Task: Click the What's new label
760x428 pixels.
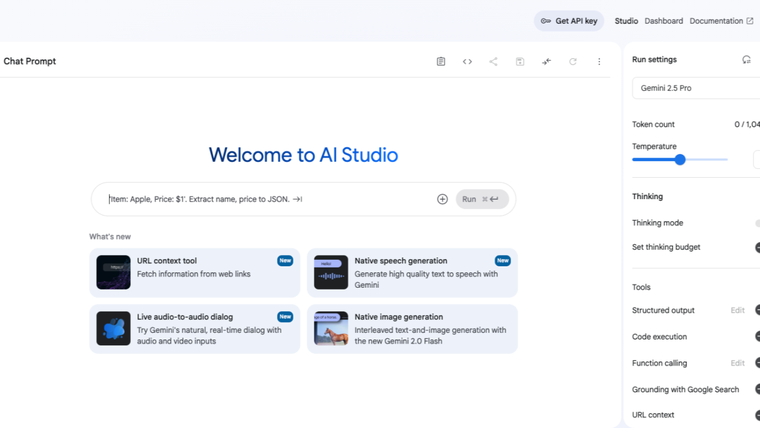Action: point(110,237)
